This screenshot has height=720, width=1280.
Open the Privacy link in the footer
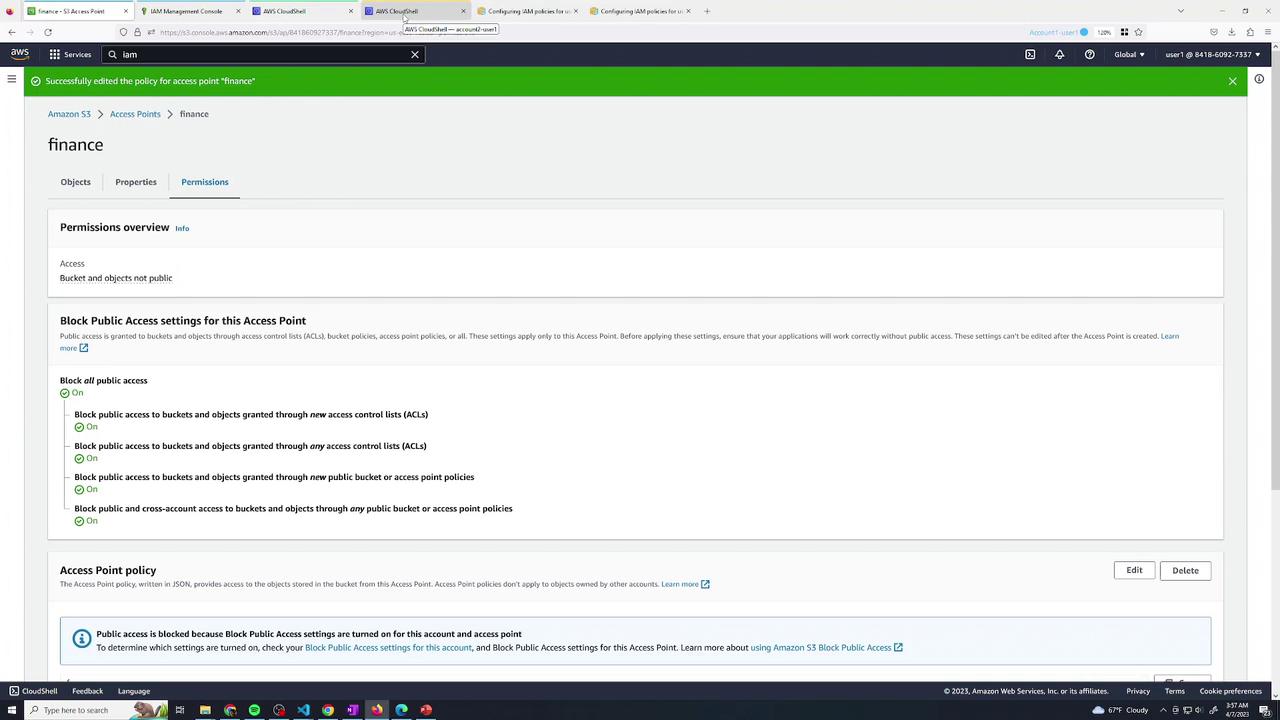[x=1138, y=691]
